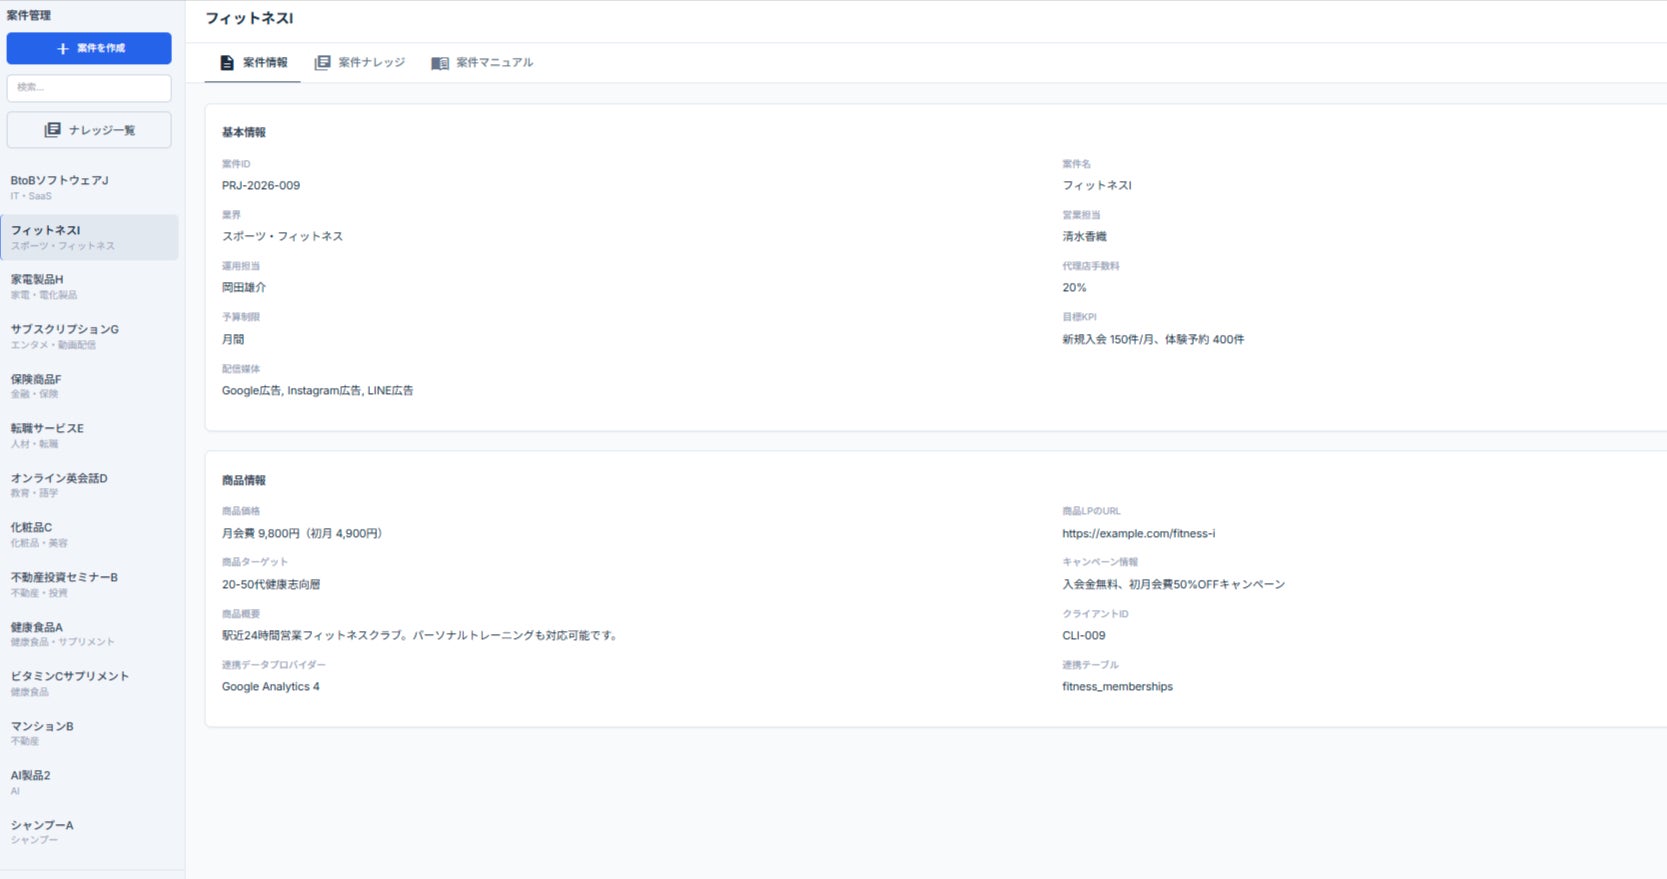This screenshot has width=1667, height=879.
Task: Open the 案件マニュアル tab
Action: click(x=482, y=63)
